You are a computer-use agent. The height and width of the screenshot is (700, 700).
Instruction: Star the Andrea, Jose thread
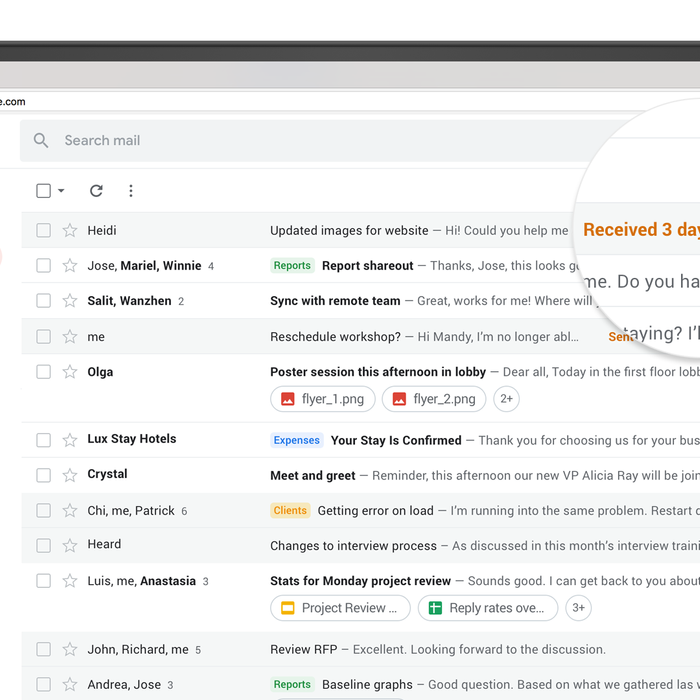[x=70, y=684]
